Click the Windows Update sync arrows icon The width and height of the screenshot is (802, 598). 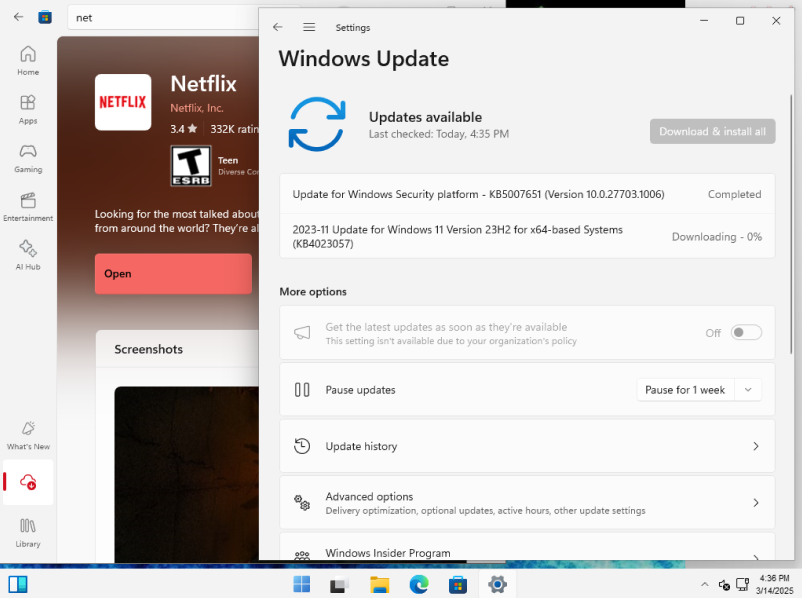tap(317, 124)
